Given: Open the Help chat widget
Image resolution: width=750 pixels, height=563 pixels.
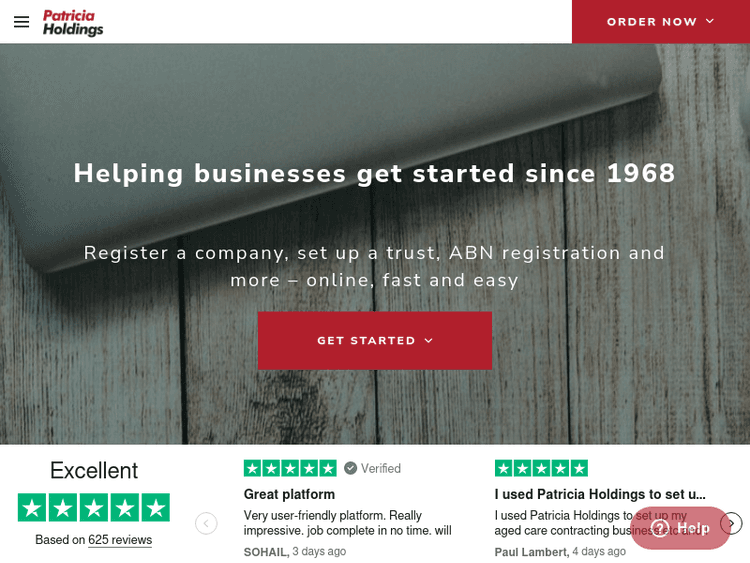Looking at the screenshot, I should point(681,528).
